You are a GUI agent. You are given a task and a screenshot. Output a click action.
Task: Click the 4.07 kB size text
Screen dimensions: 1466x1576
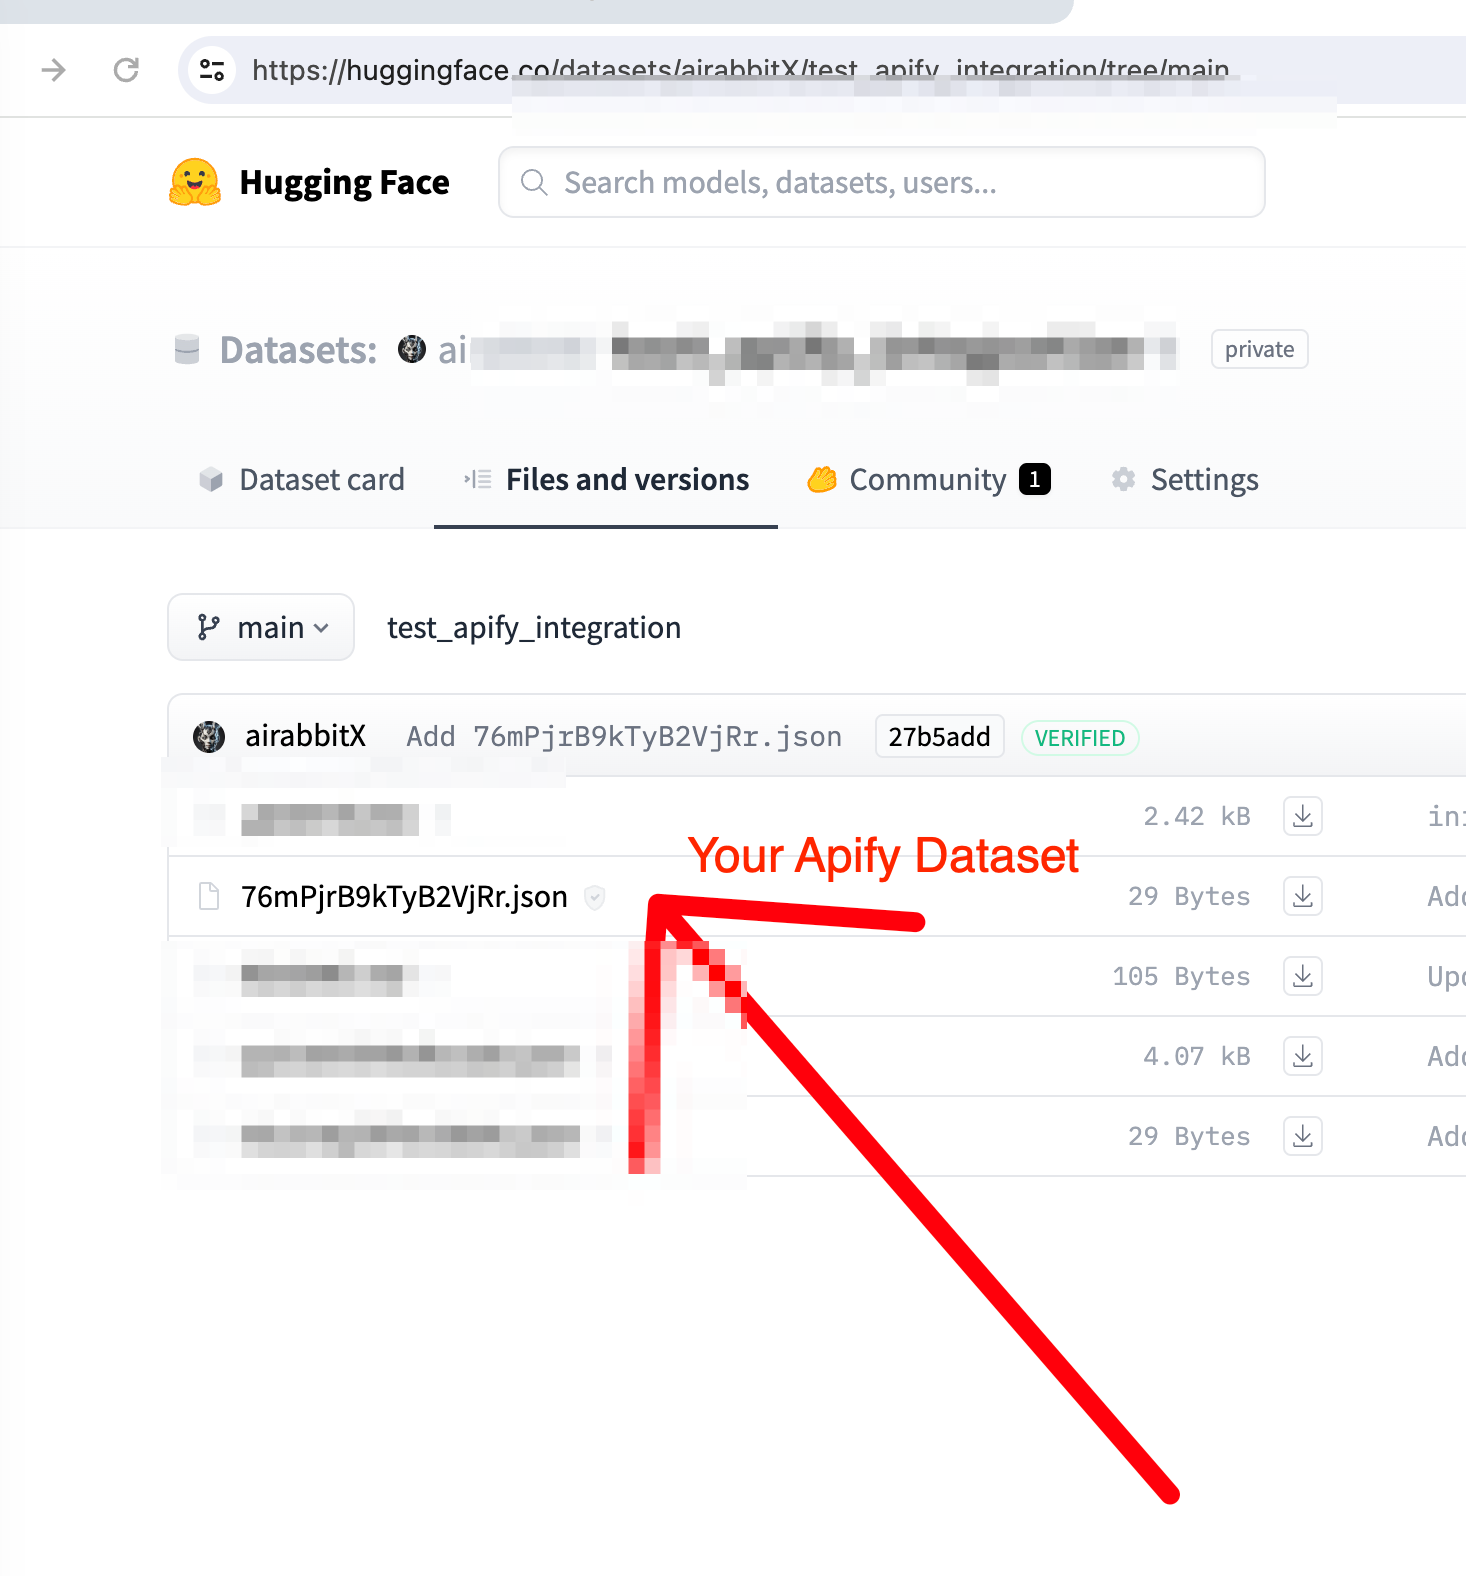tap(1197, 1056)
